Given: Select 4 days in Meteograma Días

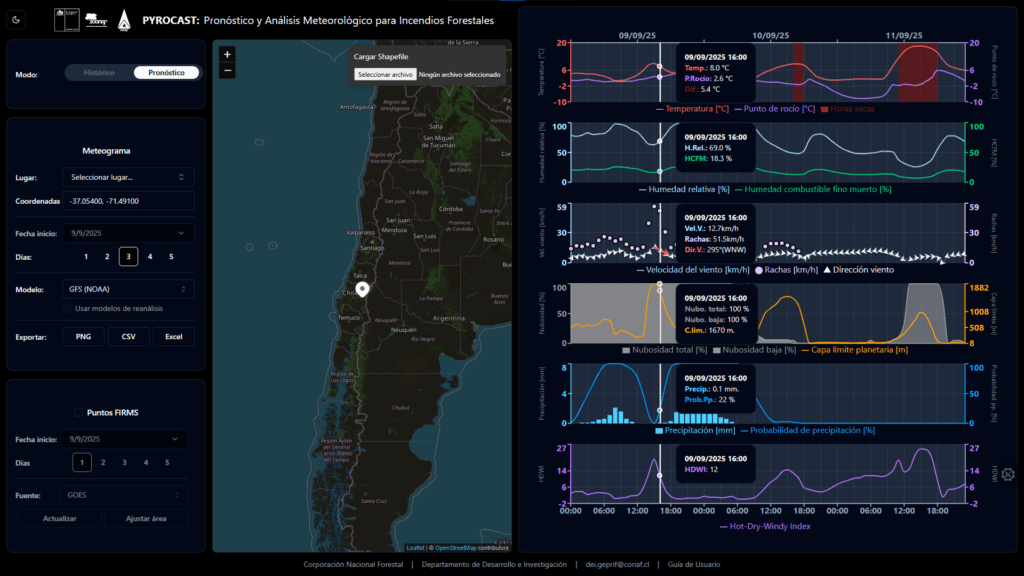Looking at the screenshot, I should (x=150, y=257).
